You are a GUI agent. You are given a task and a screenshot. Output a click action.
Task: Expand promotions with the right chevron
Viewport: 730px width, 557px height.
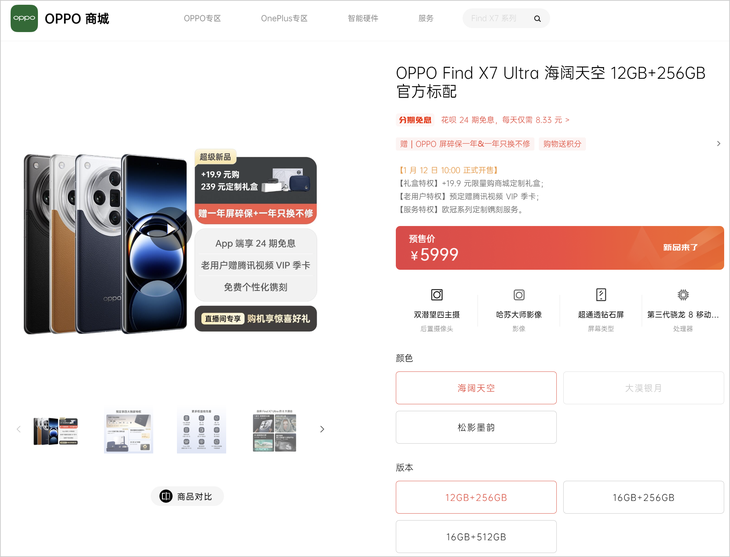718,143
